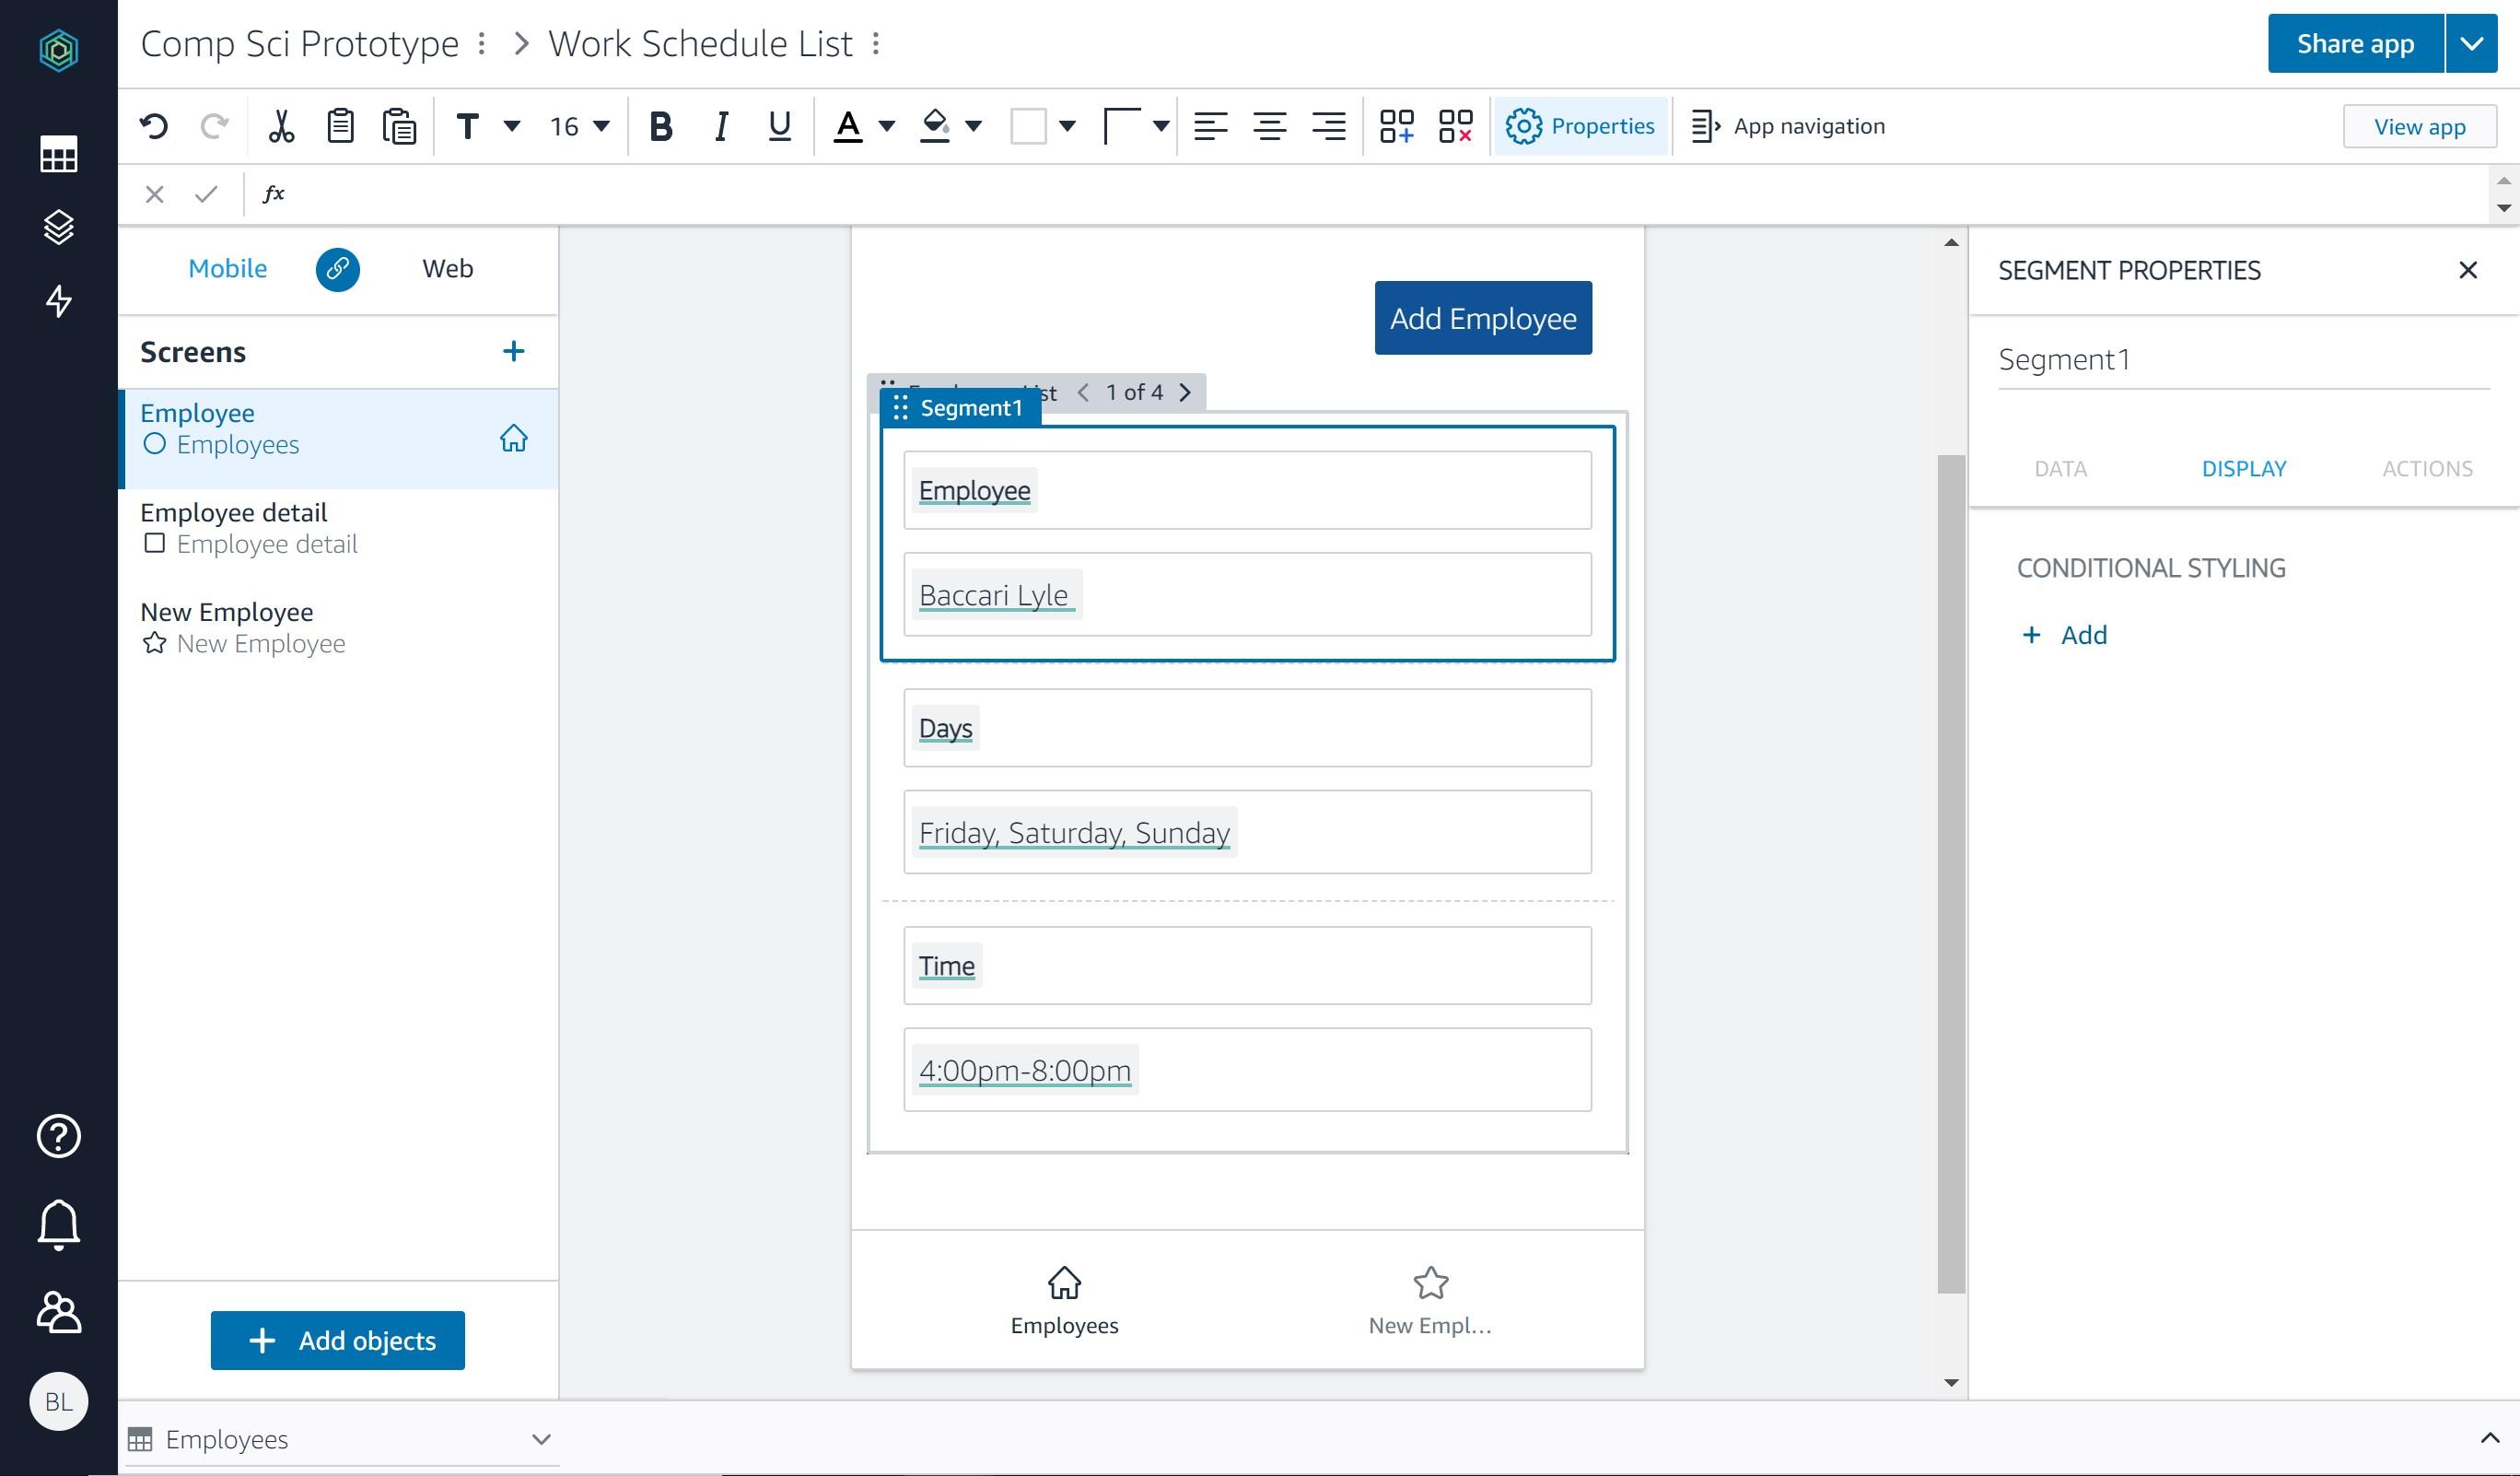Click the Italic formatting icon
The image size is (2520, 1476).
(718, 124)
